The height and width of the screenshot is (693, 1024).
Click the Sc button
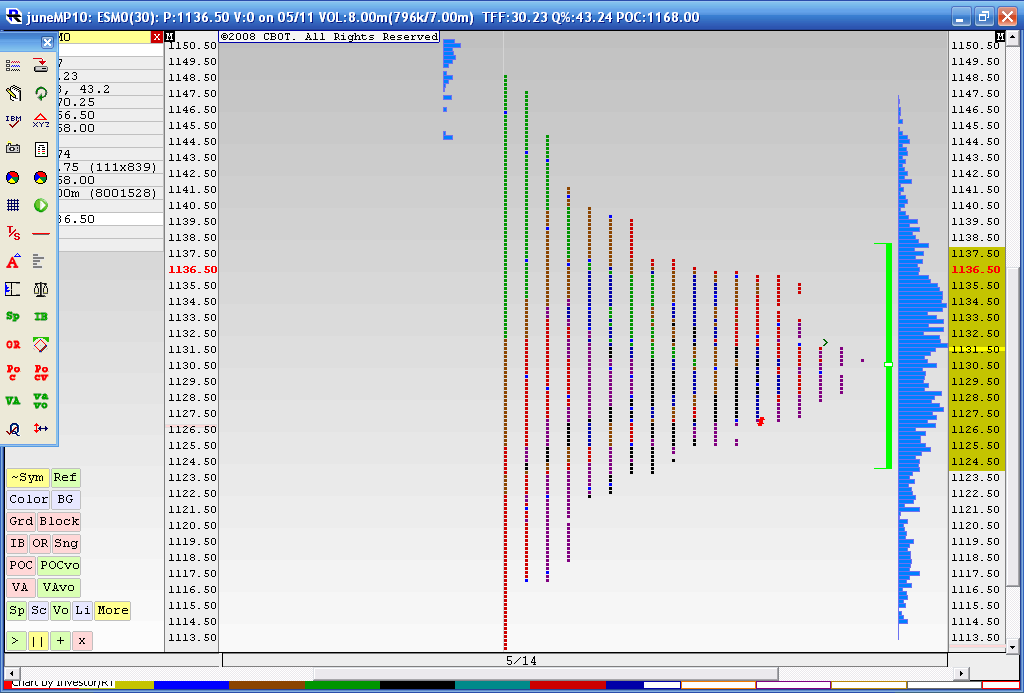point(39,611)
